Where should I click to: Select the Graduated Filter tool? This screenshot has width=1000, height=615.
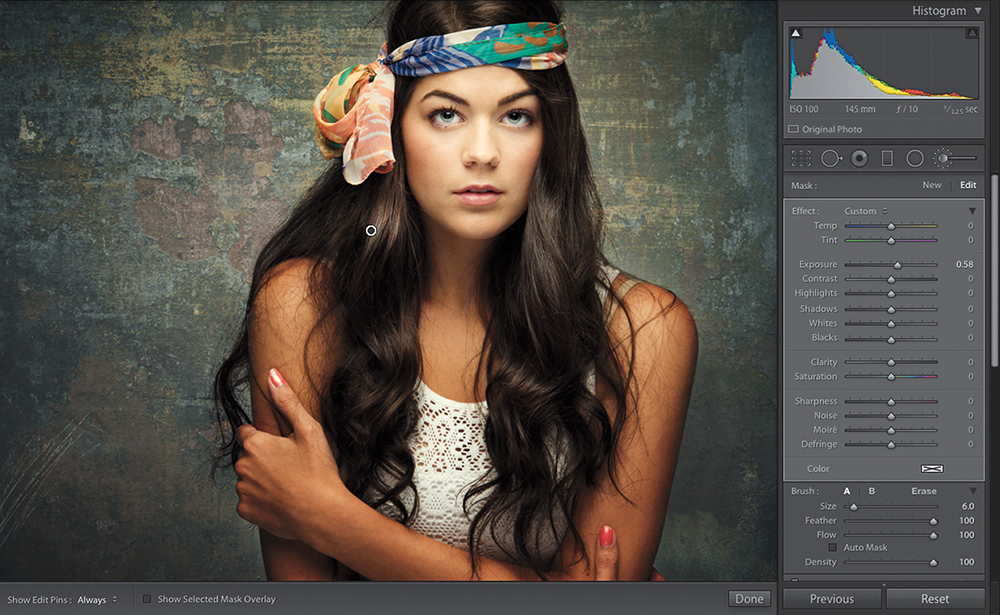point(886,158)
